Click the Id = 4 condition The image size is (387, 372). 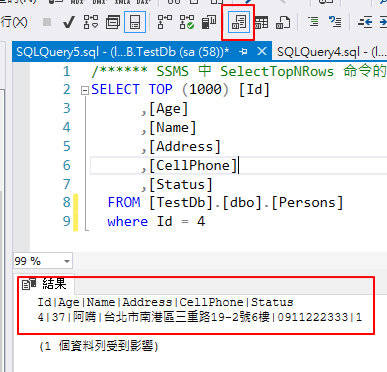click(181, 221)
